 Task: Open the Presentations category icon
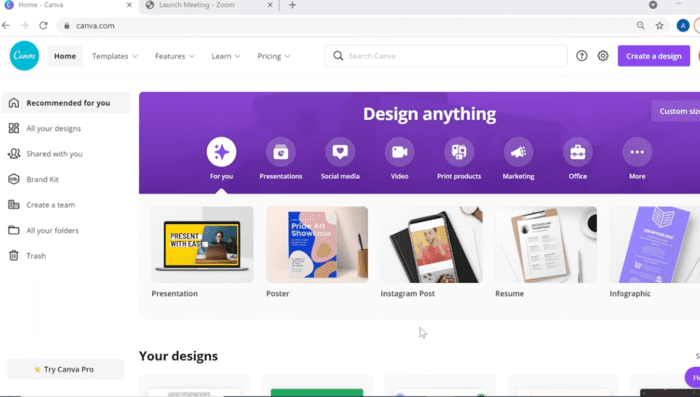pyautogui.click(x=280, y=152)
